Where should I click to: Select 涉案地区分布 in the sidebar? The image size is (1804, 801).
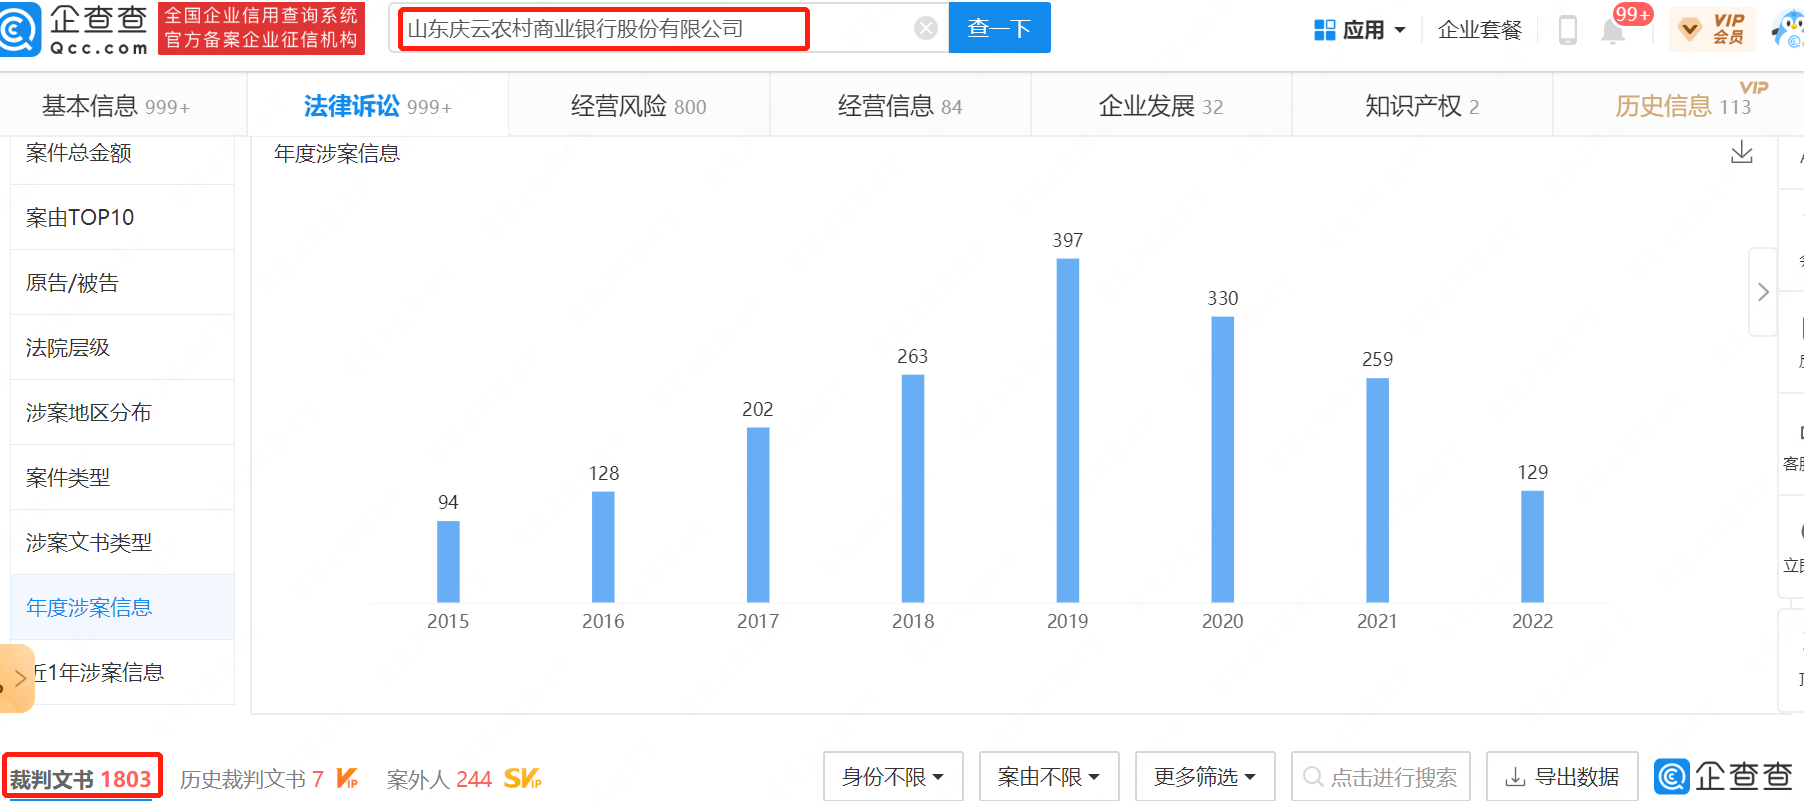122,412
